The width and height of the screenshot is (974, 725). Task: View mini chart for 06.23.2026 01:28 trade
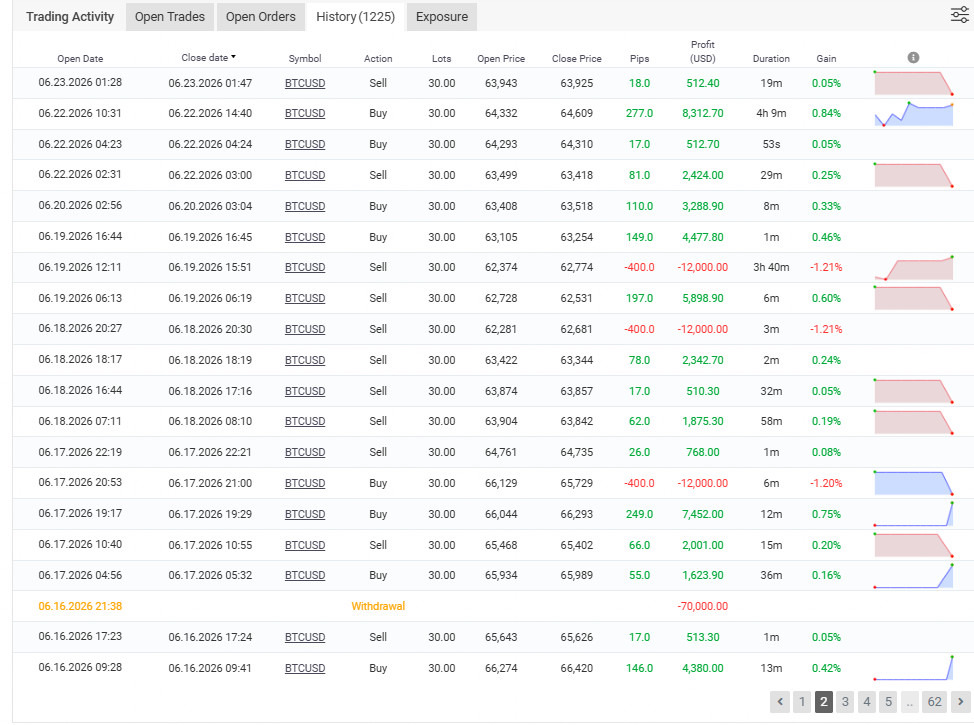913,83
